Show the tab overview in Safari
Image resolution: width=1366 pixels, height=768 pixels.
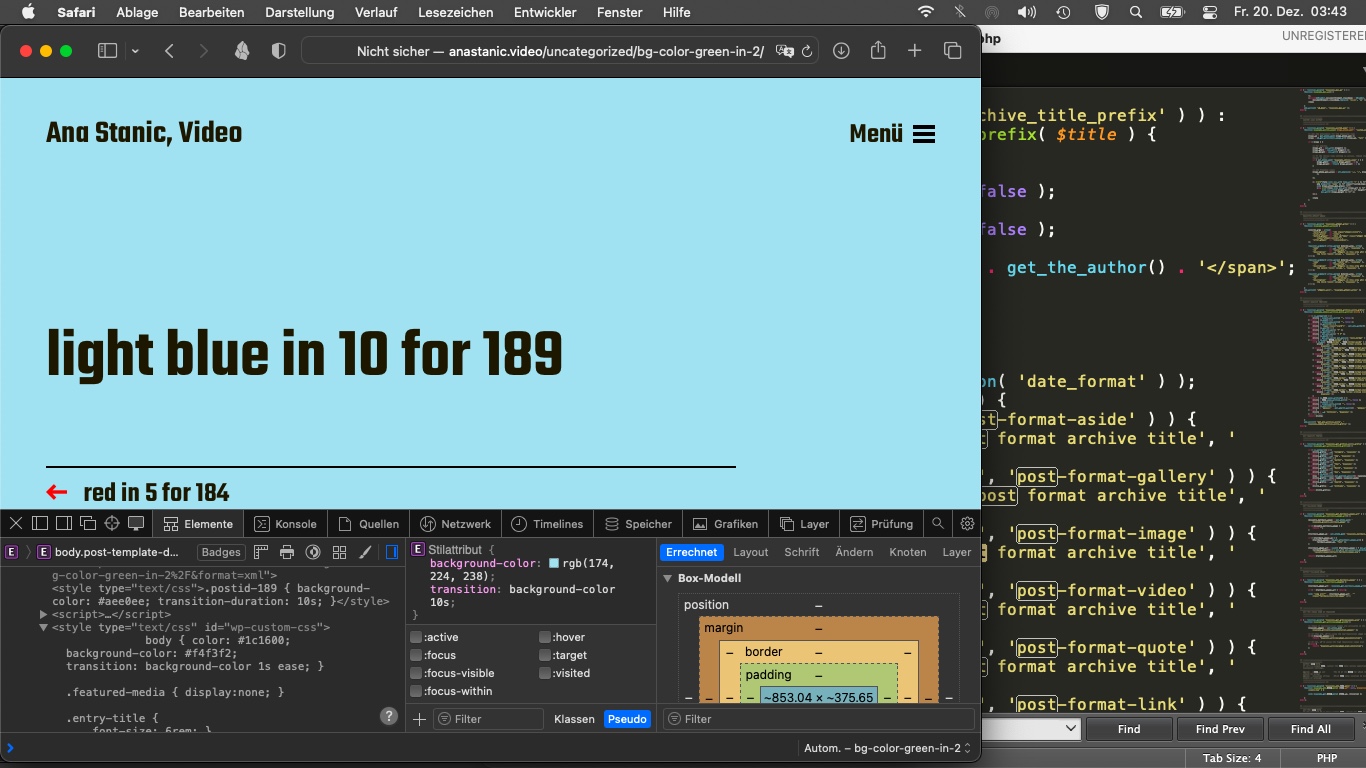click(x=952, y=51)
